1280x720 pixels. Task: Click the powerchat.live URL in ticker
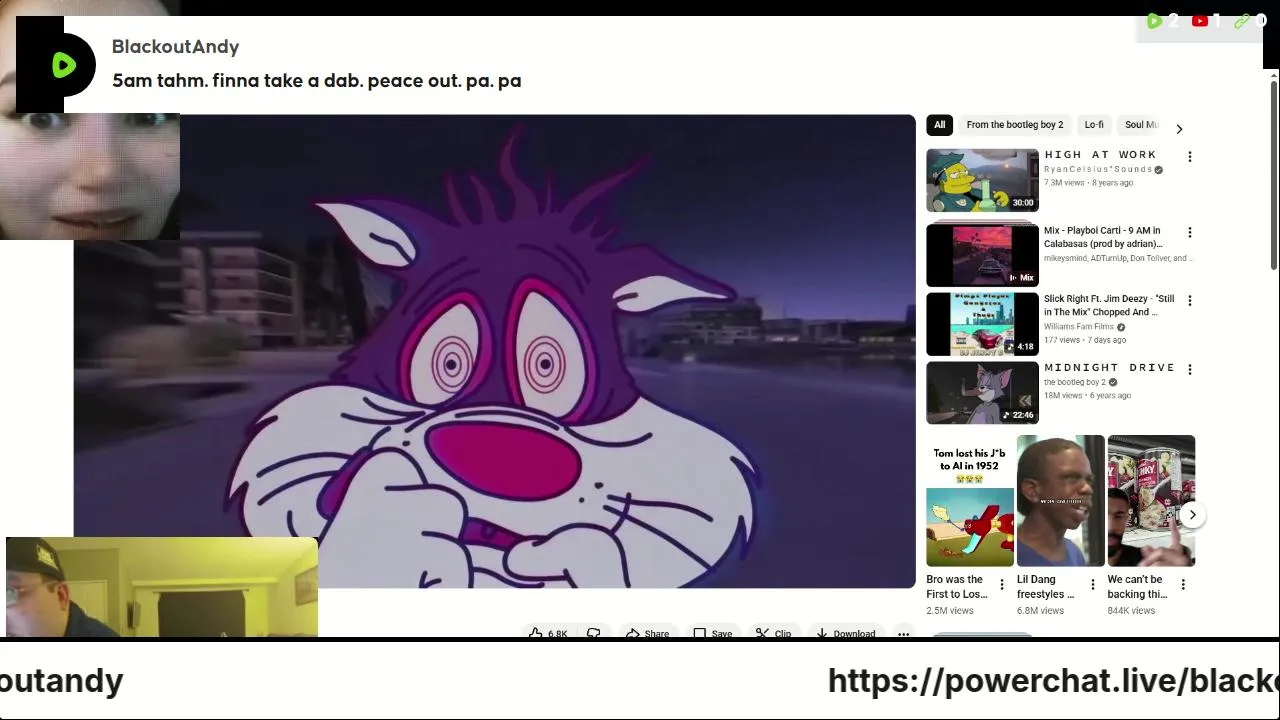1053,681
